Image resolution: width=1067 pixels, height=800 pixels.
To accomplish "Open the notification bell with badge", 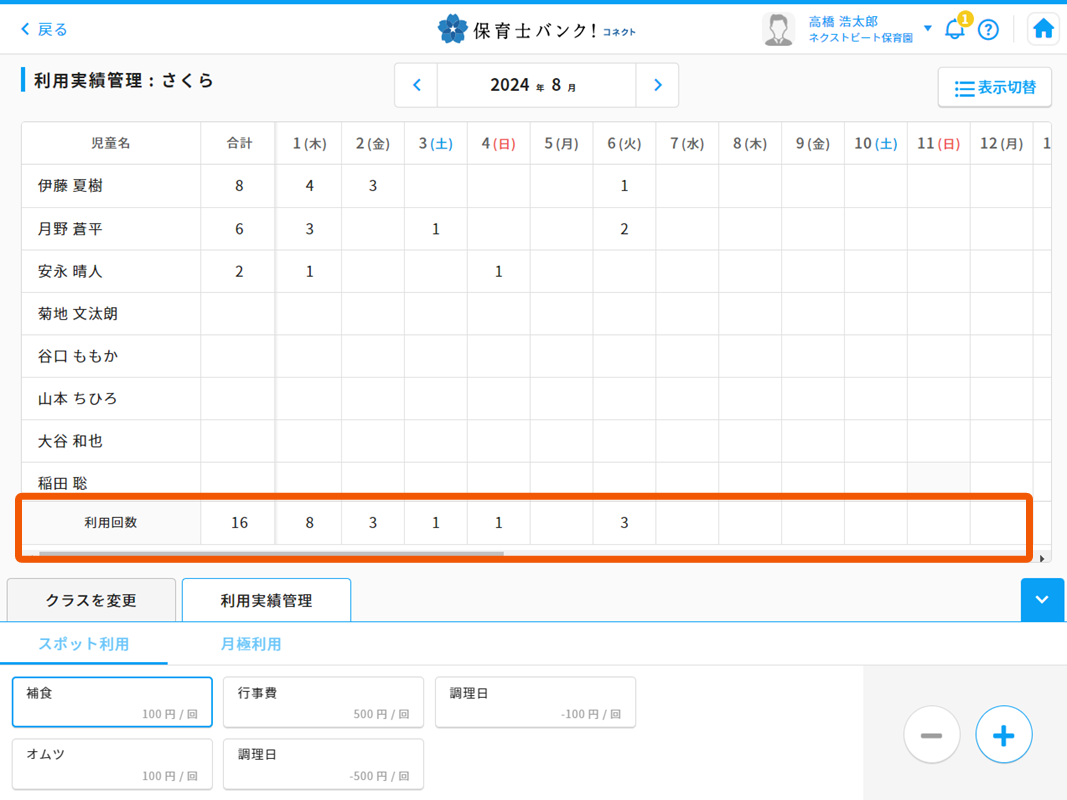I will click(x=953, y=29).
